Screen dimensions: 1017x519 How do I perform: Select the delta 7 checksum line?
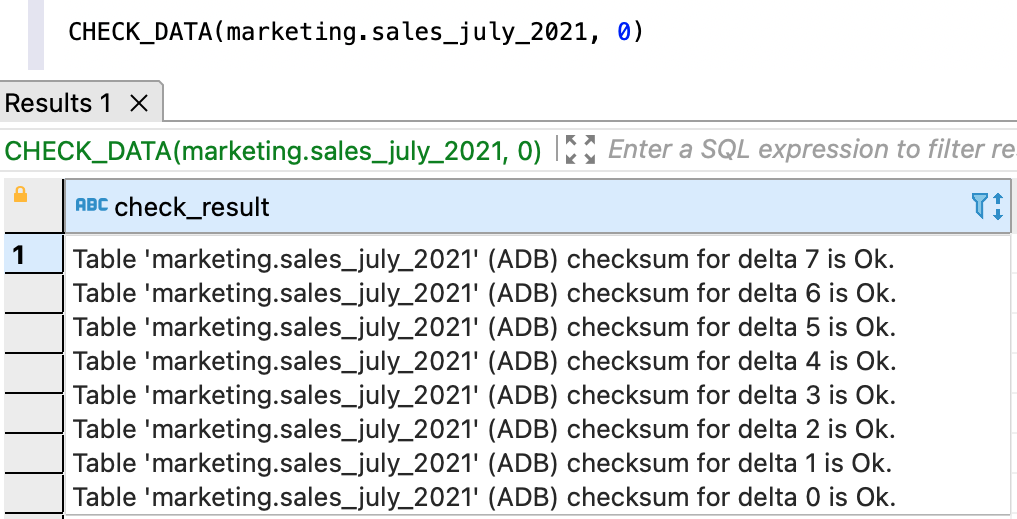[483, 260]
